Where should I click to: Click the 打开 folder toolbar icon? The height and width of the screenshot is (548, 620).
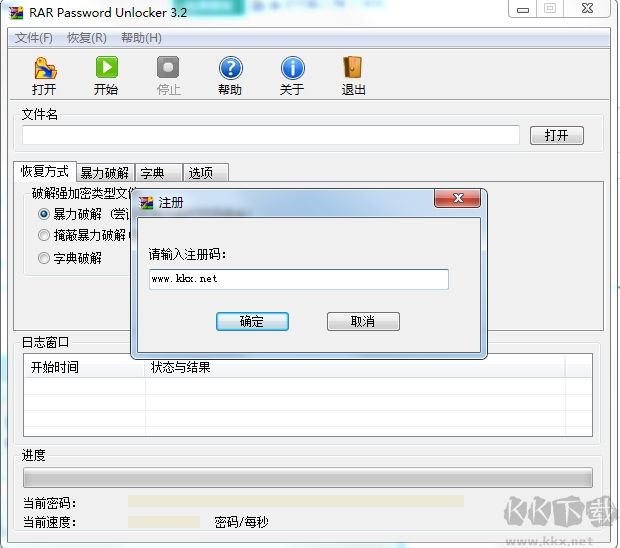pyautogui.click(x=45, y=68)
